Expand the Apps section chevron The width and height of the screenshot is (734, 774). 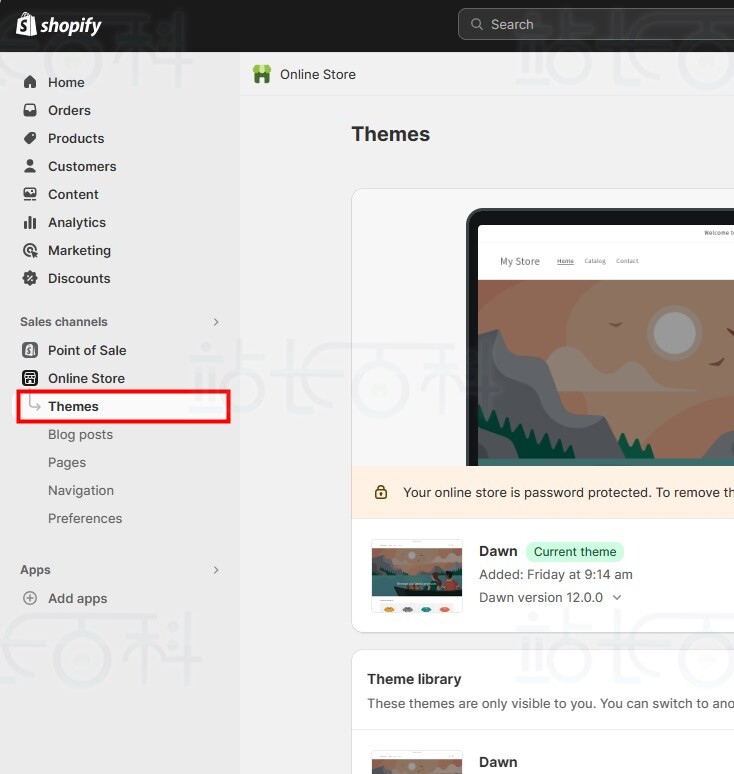coord(216,570)
